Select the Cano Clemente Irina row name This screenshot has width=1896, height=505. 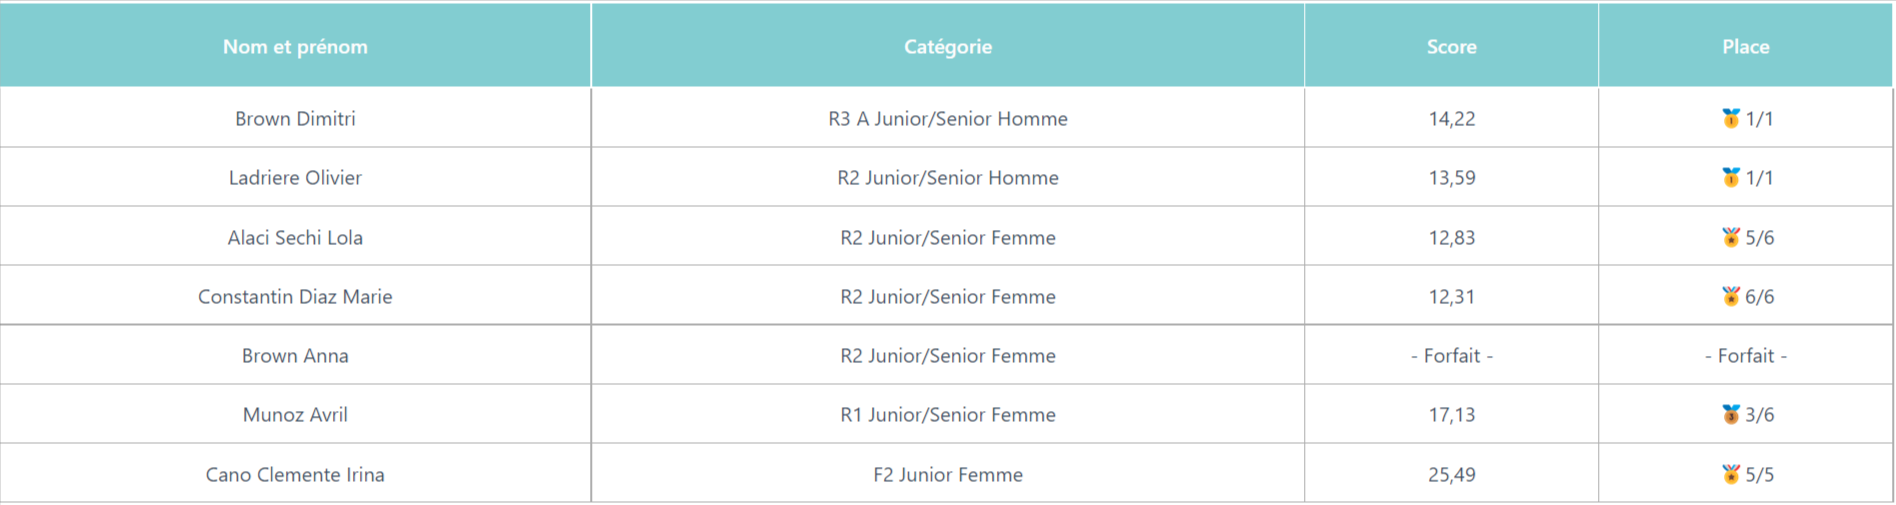[295, 475]
